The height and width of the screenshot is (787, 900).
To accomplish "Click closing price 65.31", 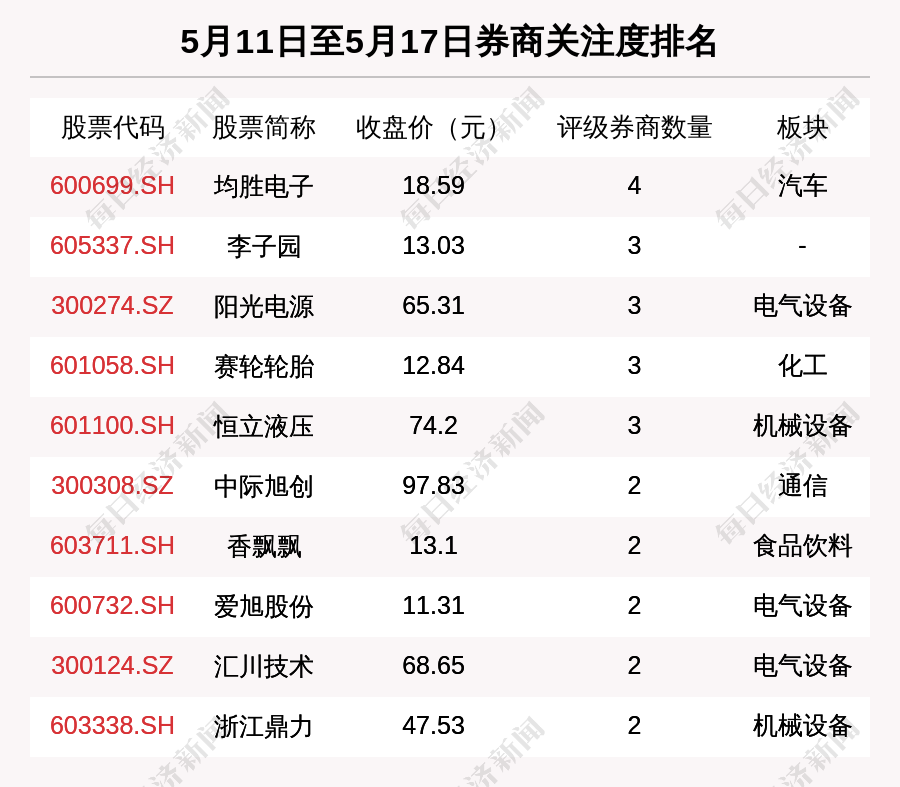I will point(433,305).
